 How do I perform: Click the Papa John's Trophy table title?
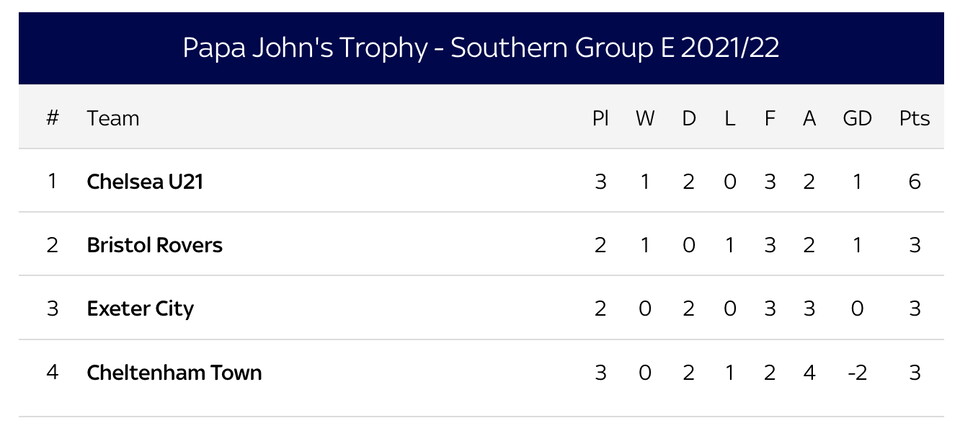click(x=481, y=48)
